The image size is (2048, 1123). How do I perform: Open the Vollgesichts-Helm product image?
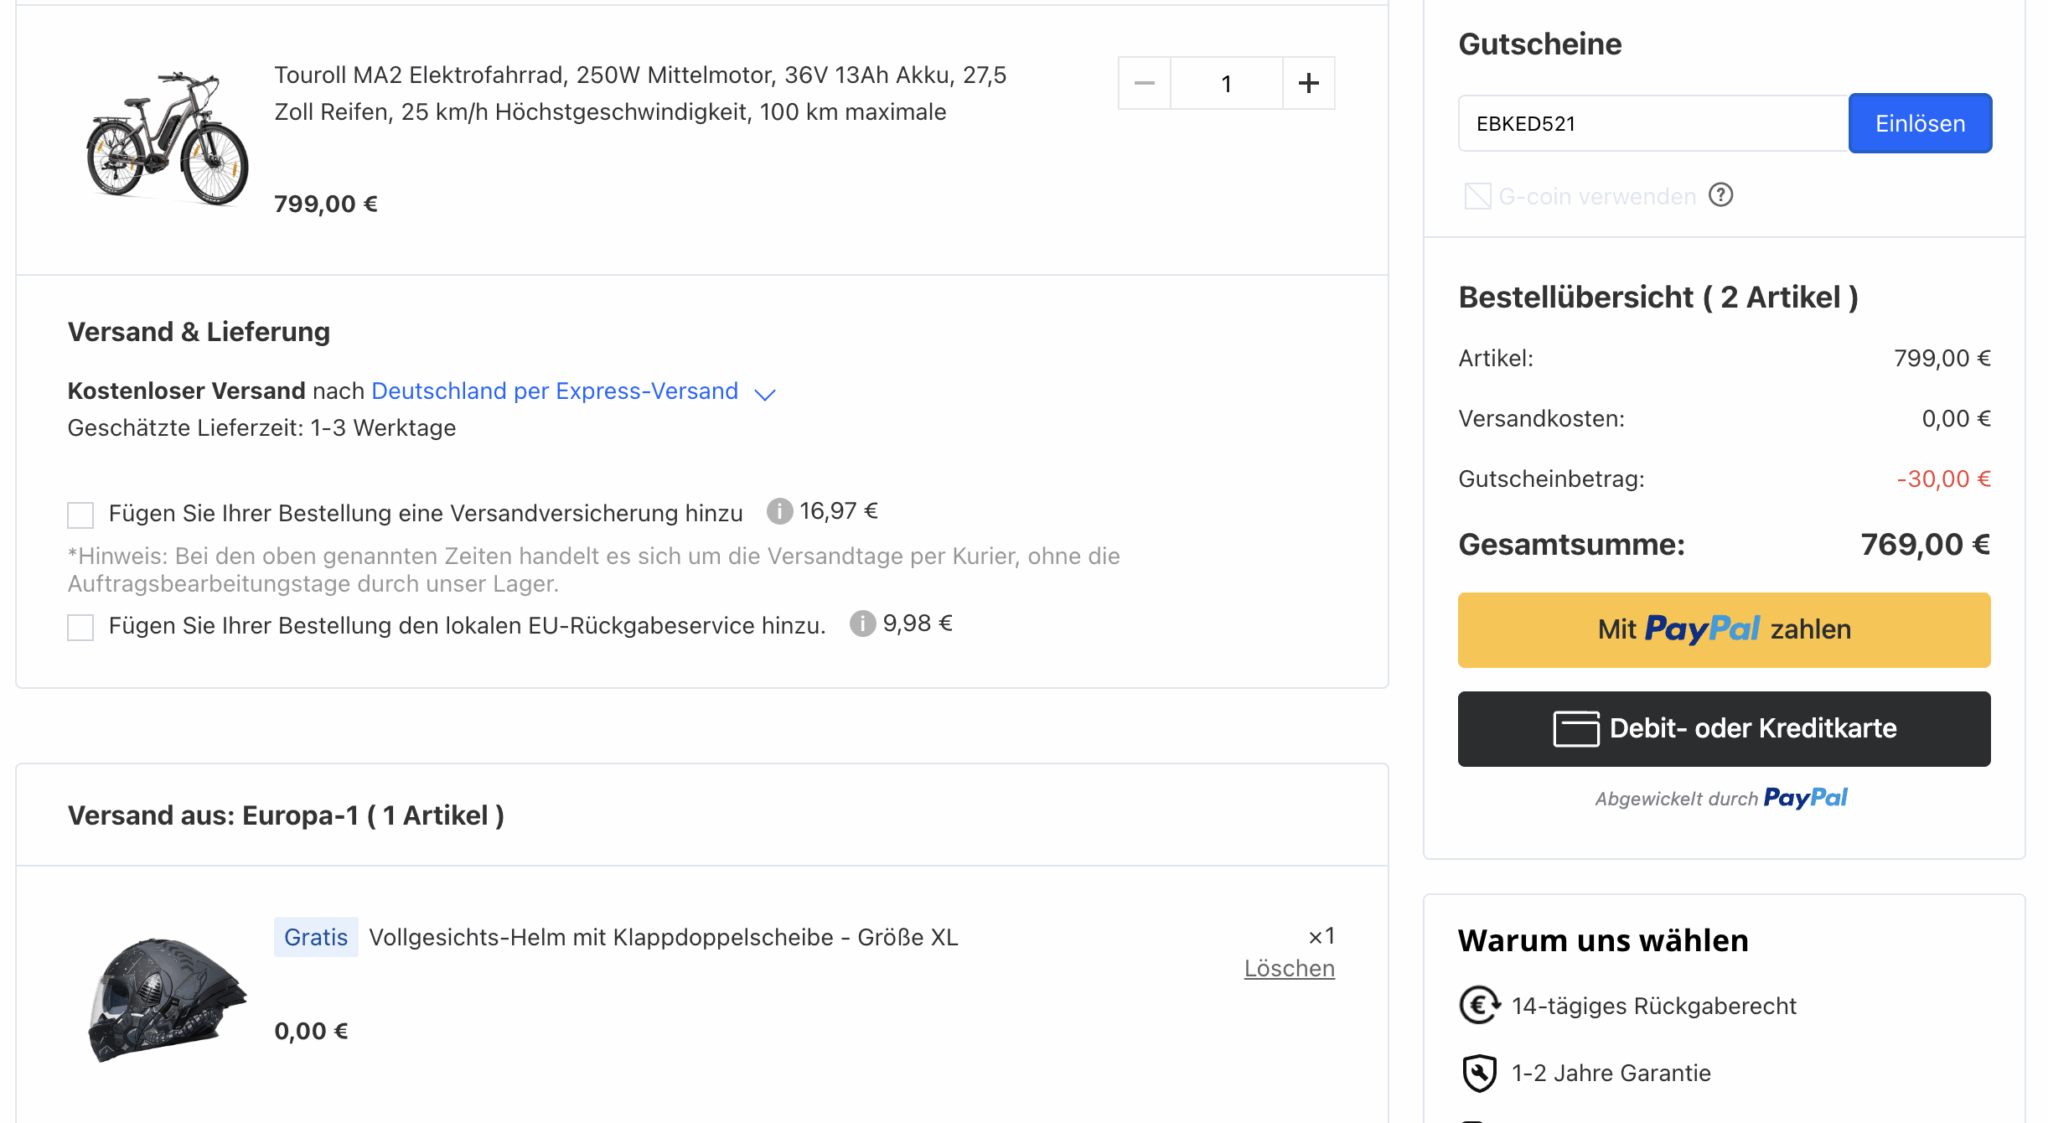point(166,997)
